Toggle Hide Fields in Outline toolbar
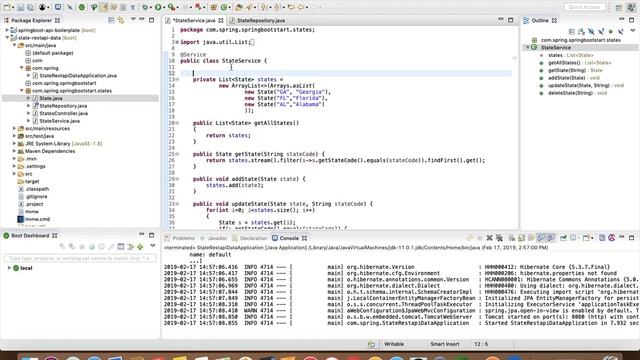This screenshot has height=360, width=640. click(591, 31)
